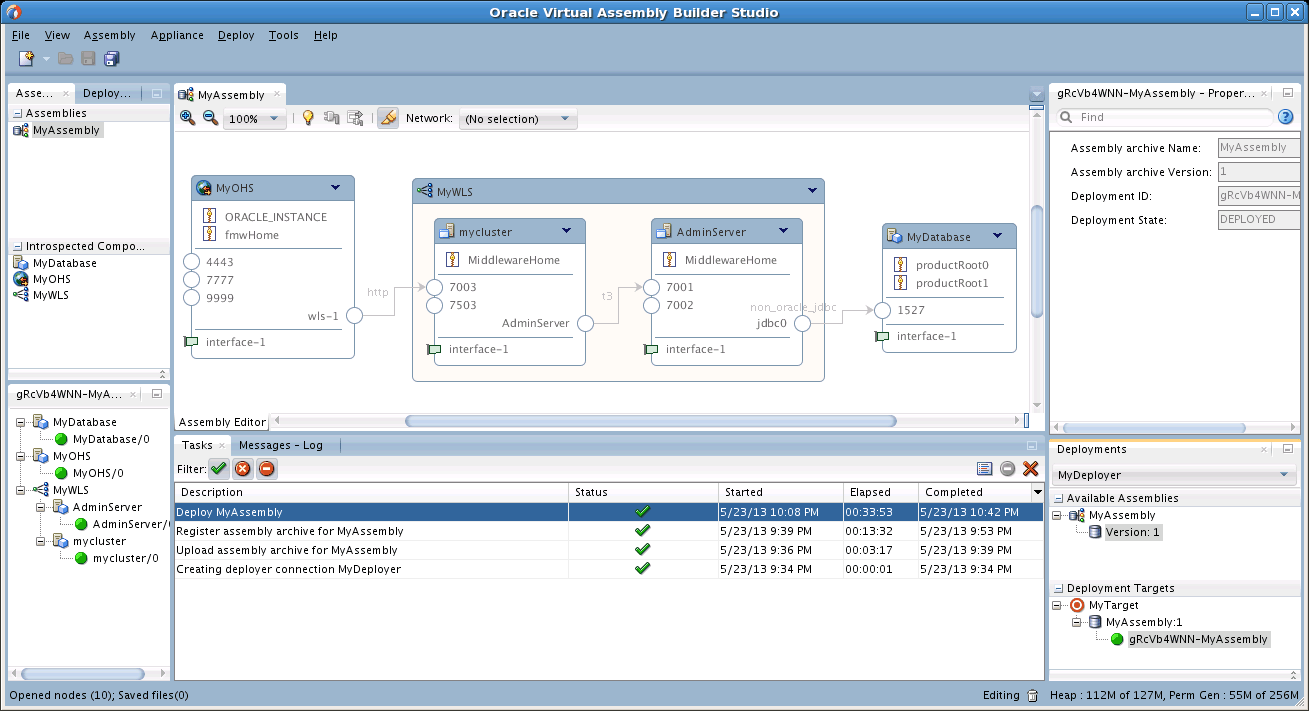Click the horizontal scrollbar of assembly editor
This screenshot has width=1309, height=711.
click(650, 421)
